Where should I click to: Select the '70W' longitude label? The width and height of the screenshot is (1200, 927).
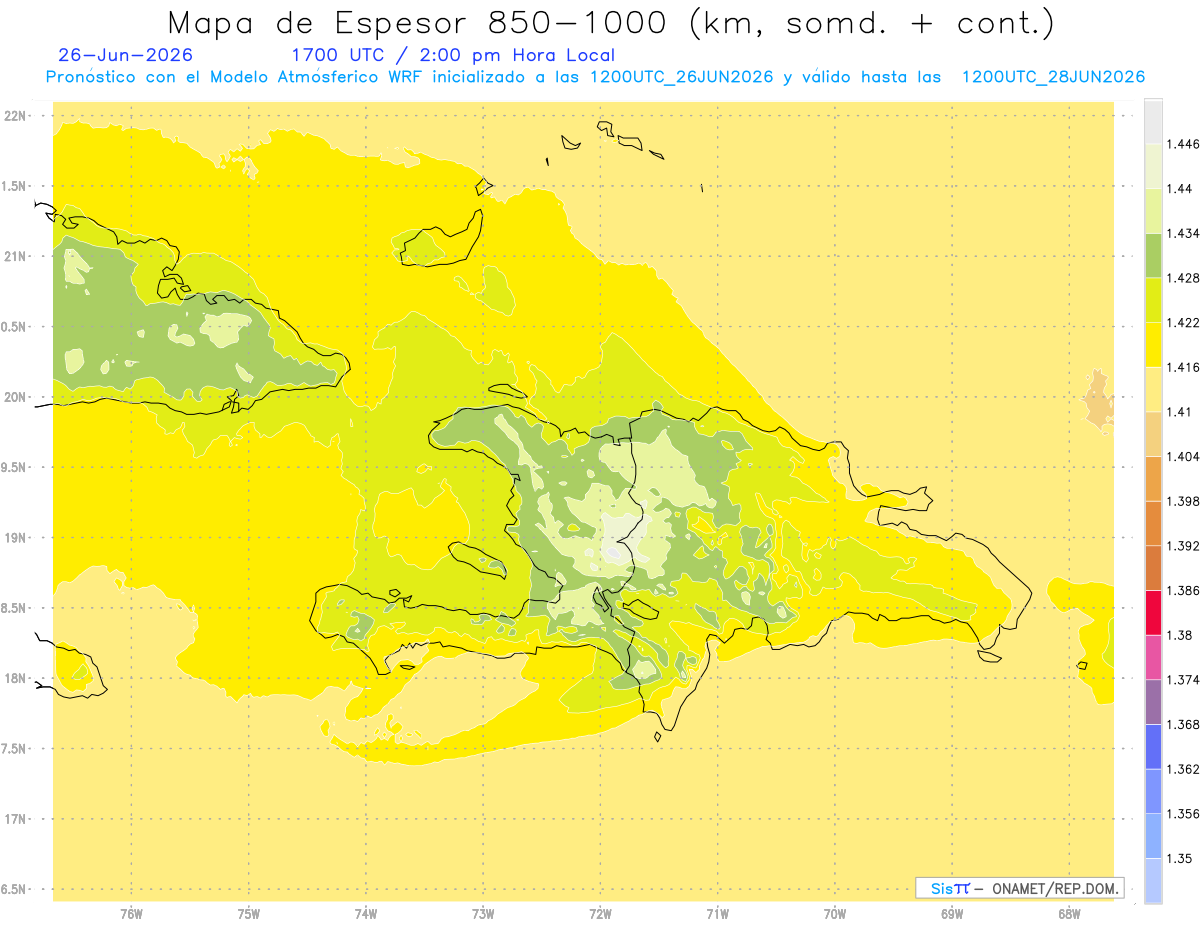pyautogui.click(x=834, y=914)
